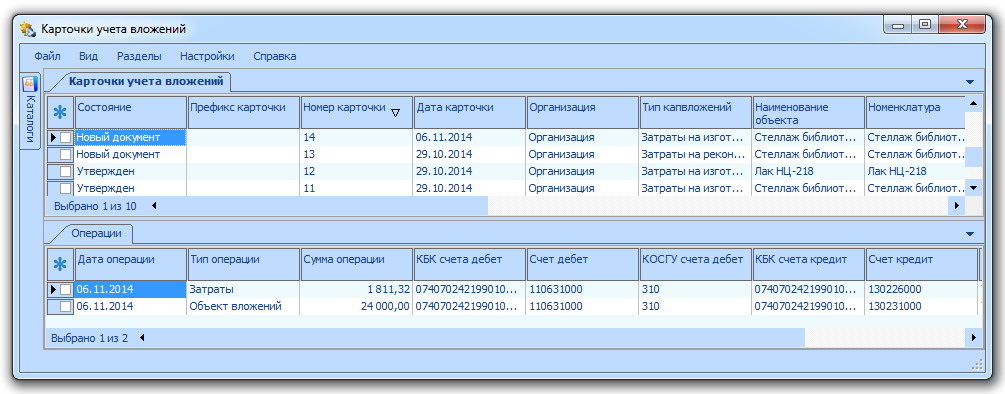The width and height of the screenshot is (1005, 394).
Task: Click the credit account 130231000 cell
Action: [920, 307]
